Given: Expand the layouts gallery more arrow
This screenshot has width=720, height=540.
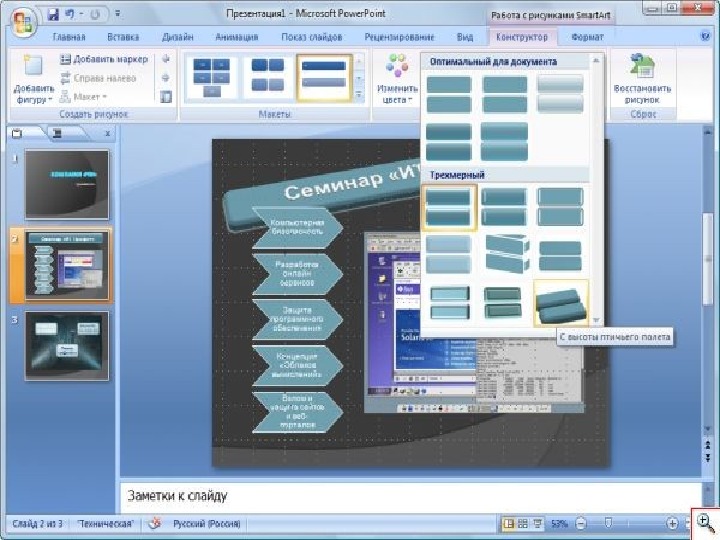Looking at the screenshot, I should click(x=359, y=95).
